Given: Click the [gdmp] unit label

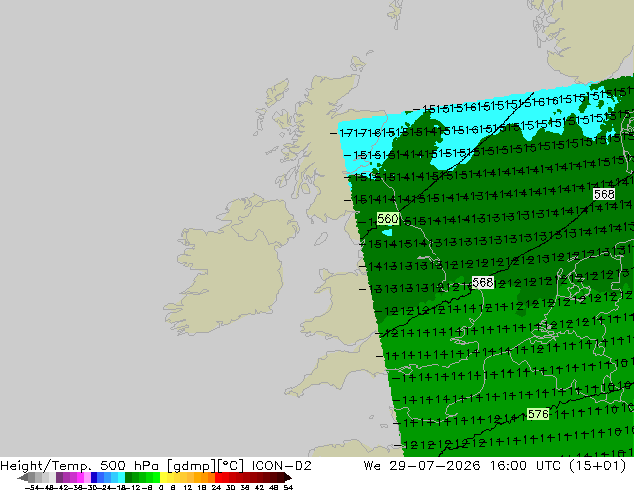Looking at the screenshot, I should 192,466.
